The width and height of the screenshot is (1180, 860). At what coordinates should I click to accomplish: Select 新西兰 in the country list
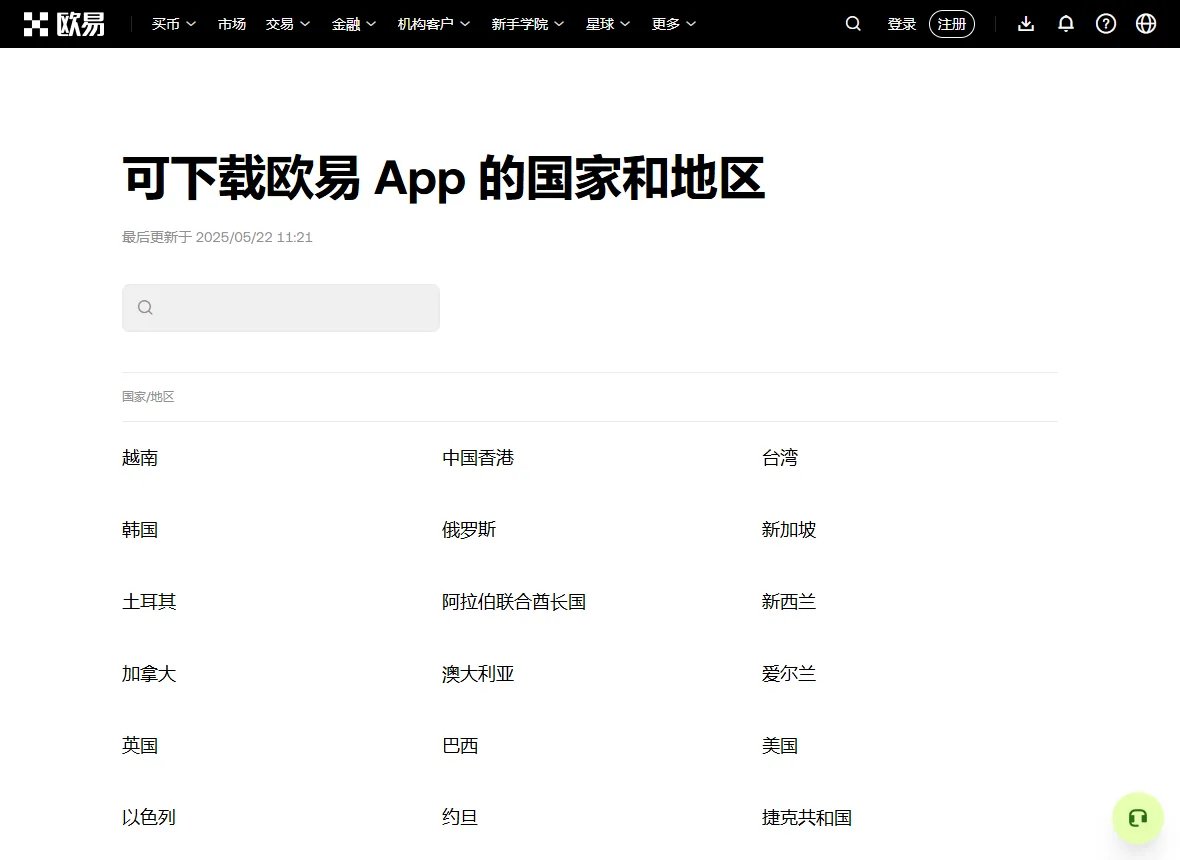click(x=789, y=602)
